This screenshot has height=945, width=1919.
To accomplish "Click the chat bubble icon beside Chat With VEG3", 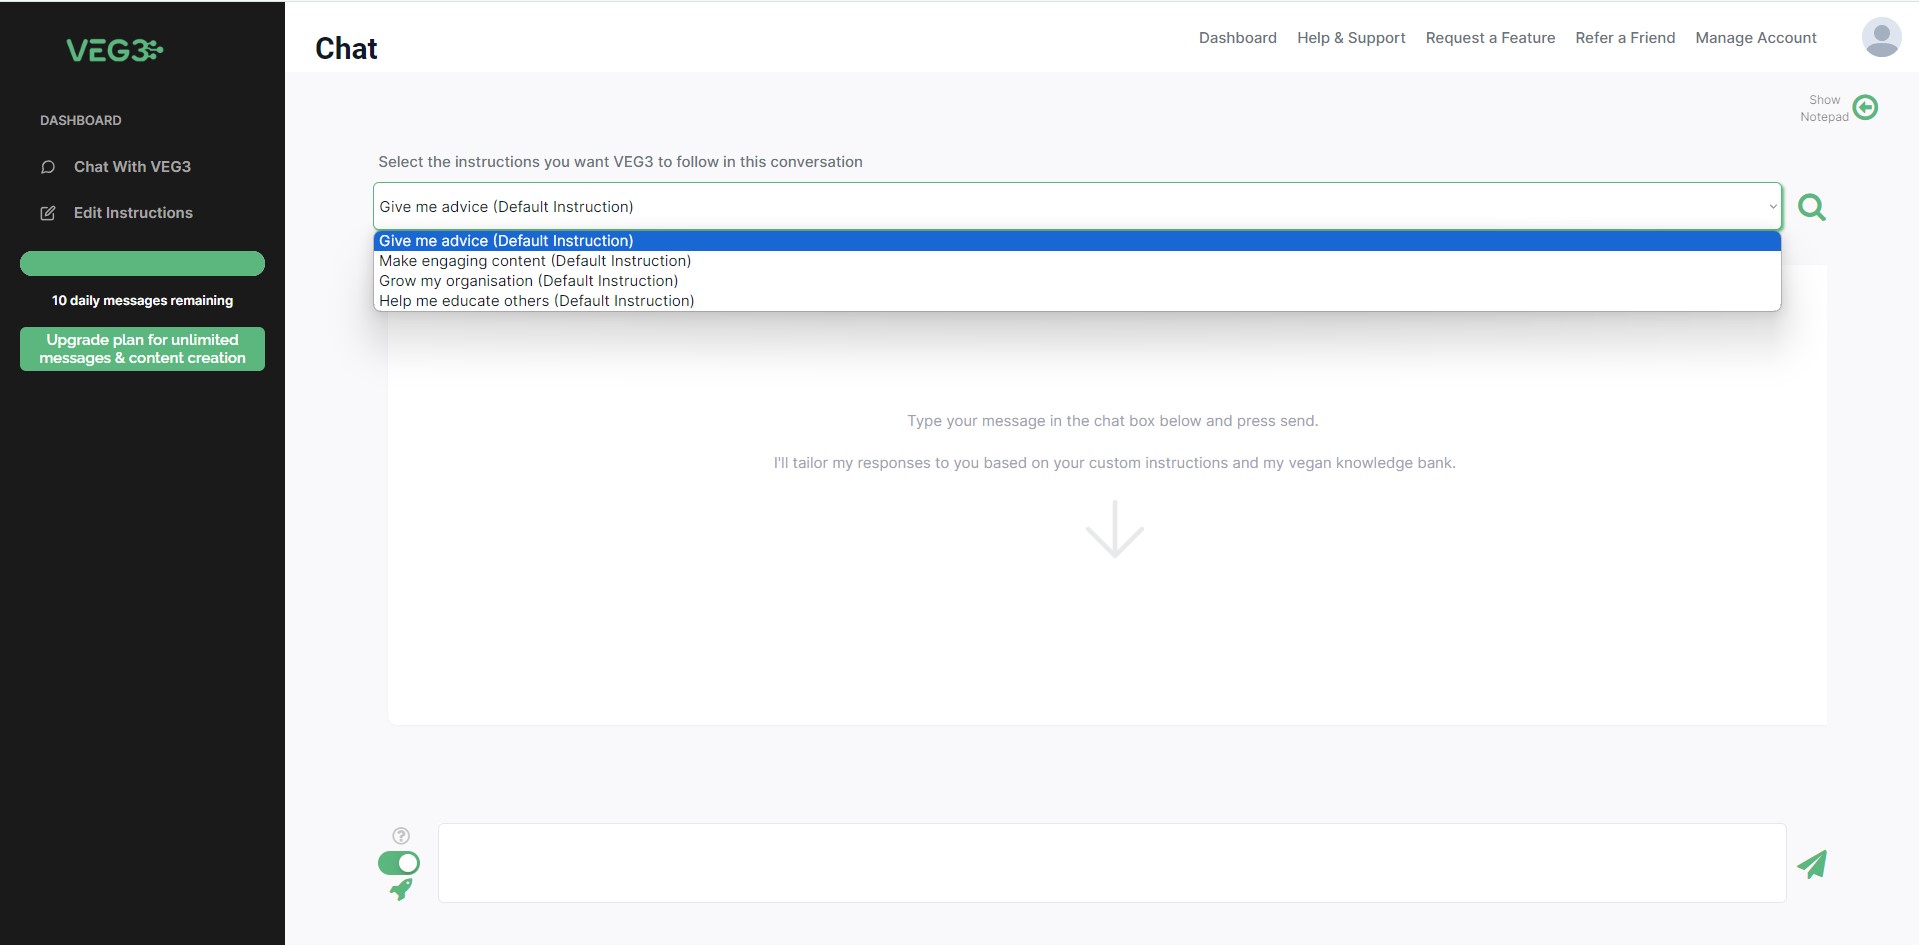I will coord(48,167).
